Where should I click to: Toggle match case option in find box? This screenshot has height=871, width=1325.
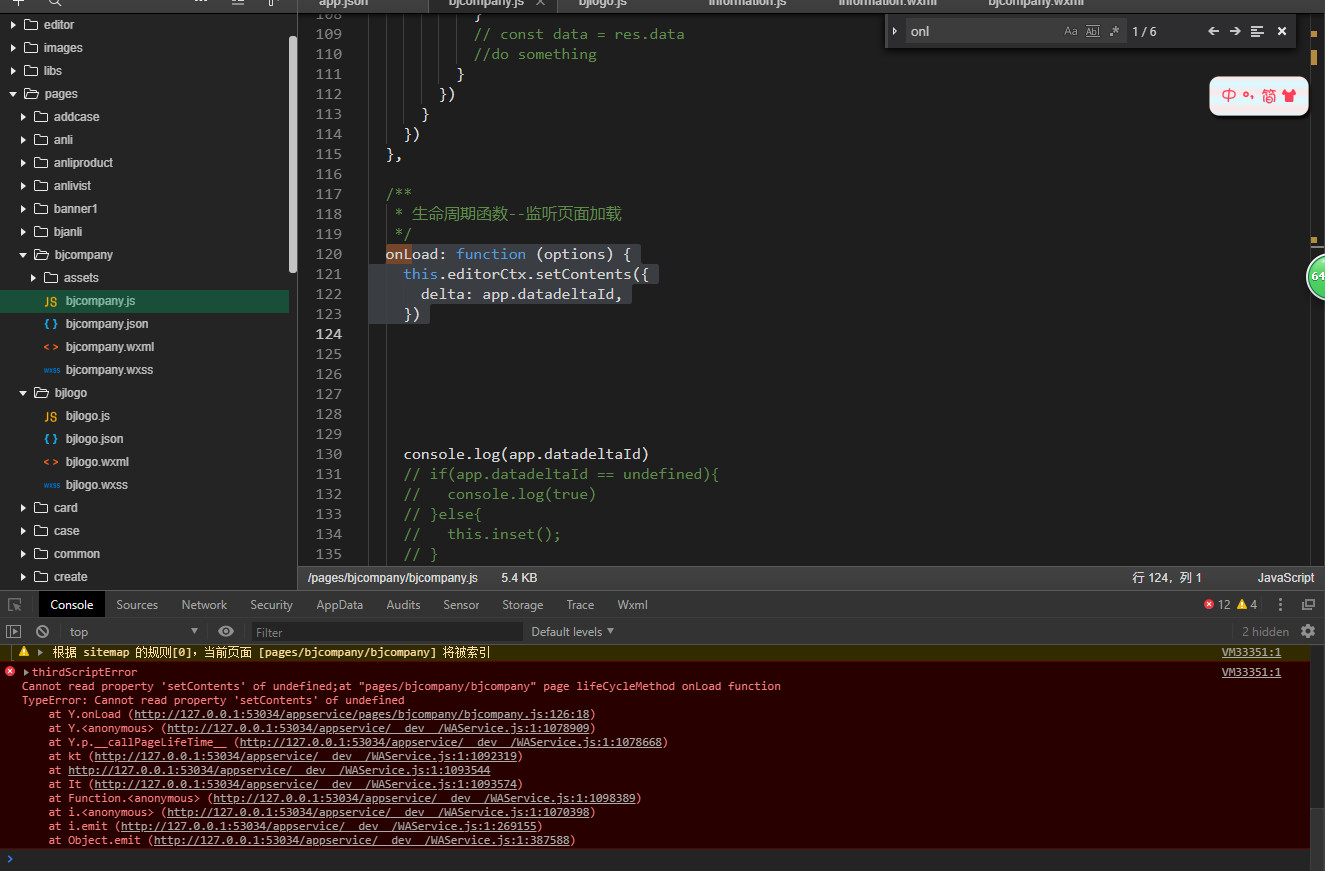1070,31
